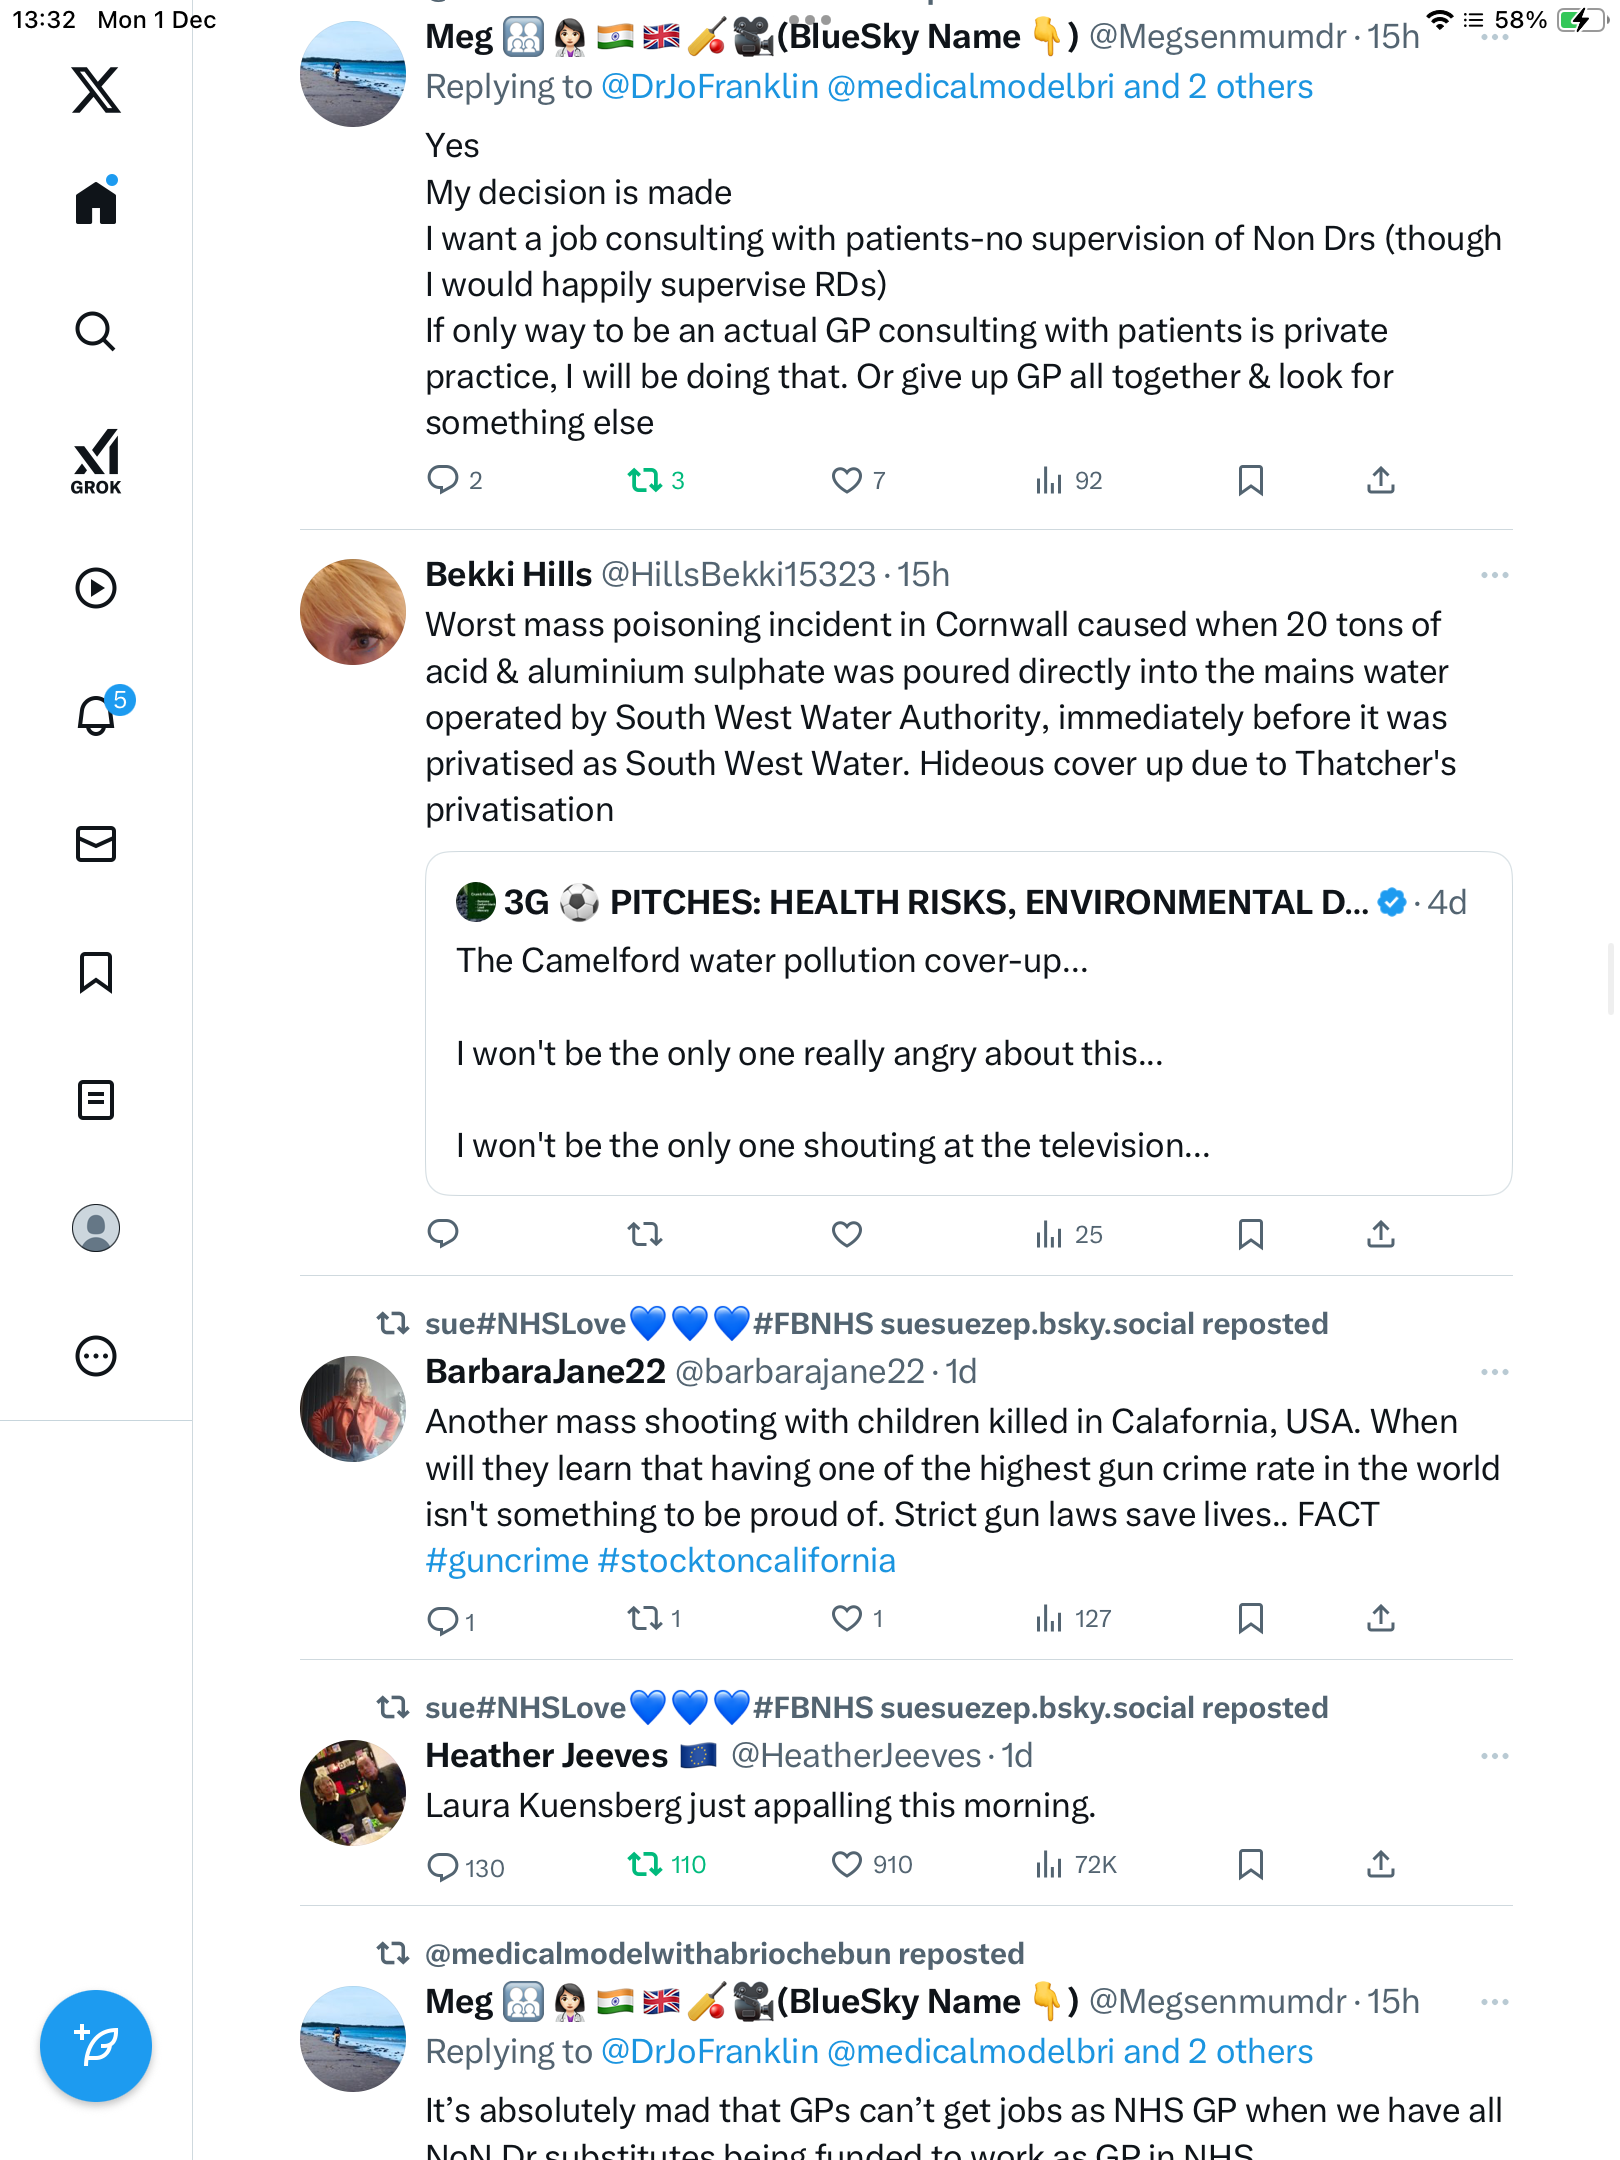1620x2160 pixels.
Task: Bookmark Bekki Hills' Cornwall post
Action: pyautogui.click(x=1250, y=1235)
